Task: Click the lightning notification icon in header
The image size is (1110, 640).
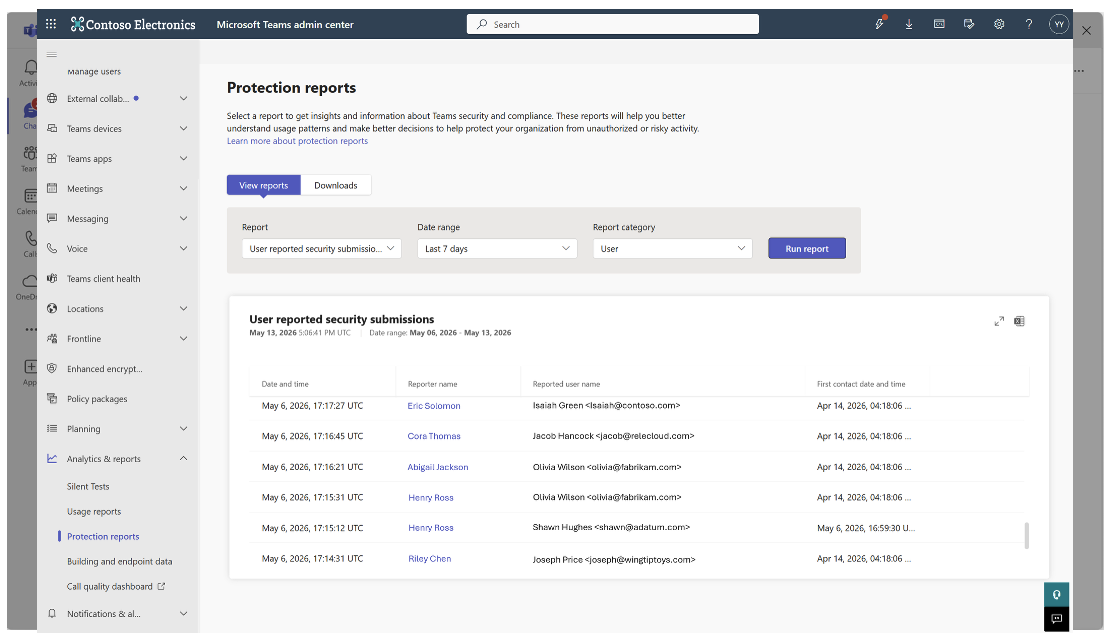Action: coord(880,23)
